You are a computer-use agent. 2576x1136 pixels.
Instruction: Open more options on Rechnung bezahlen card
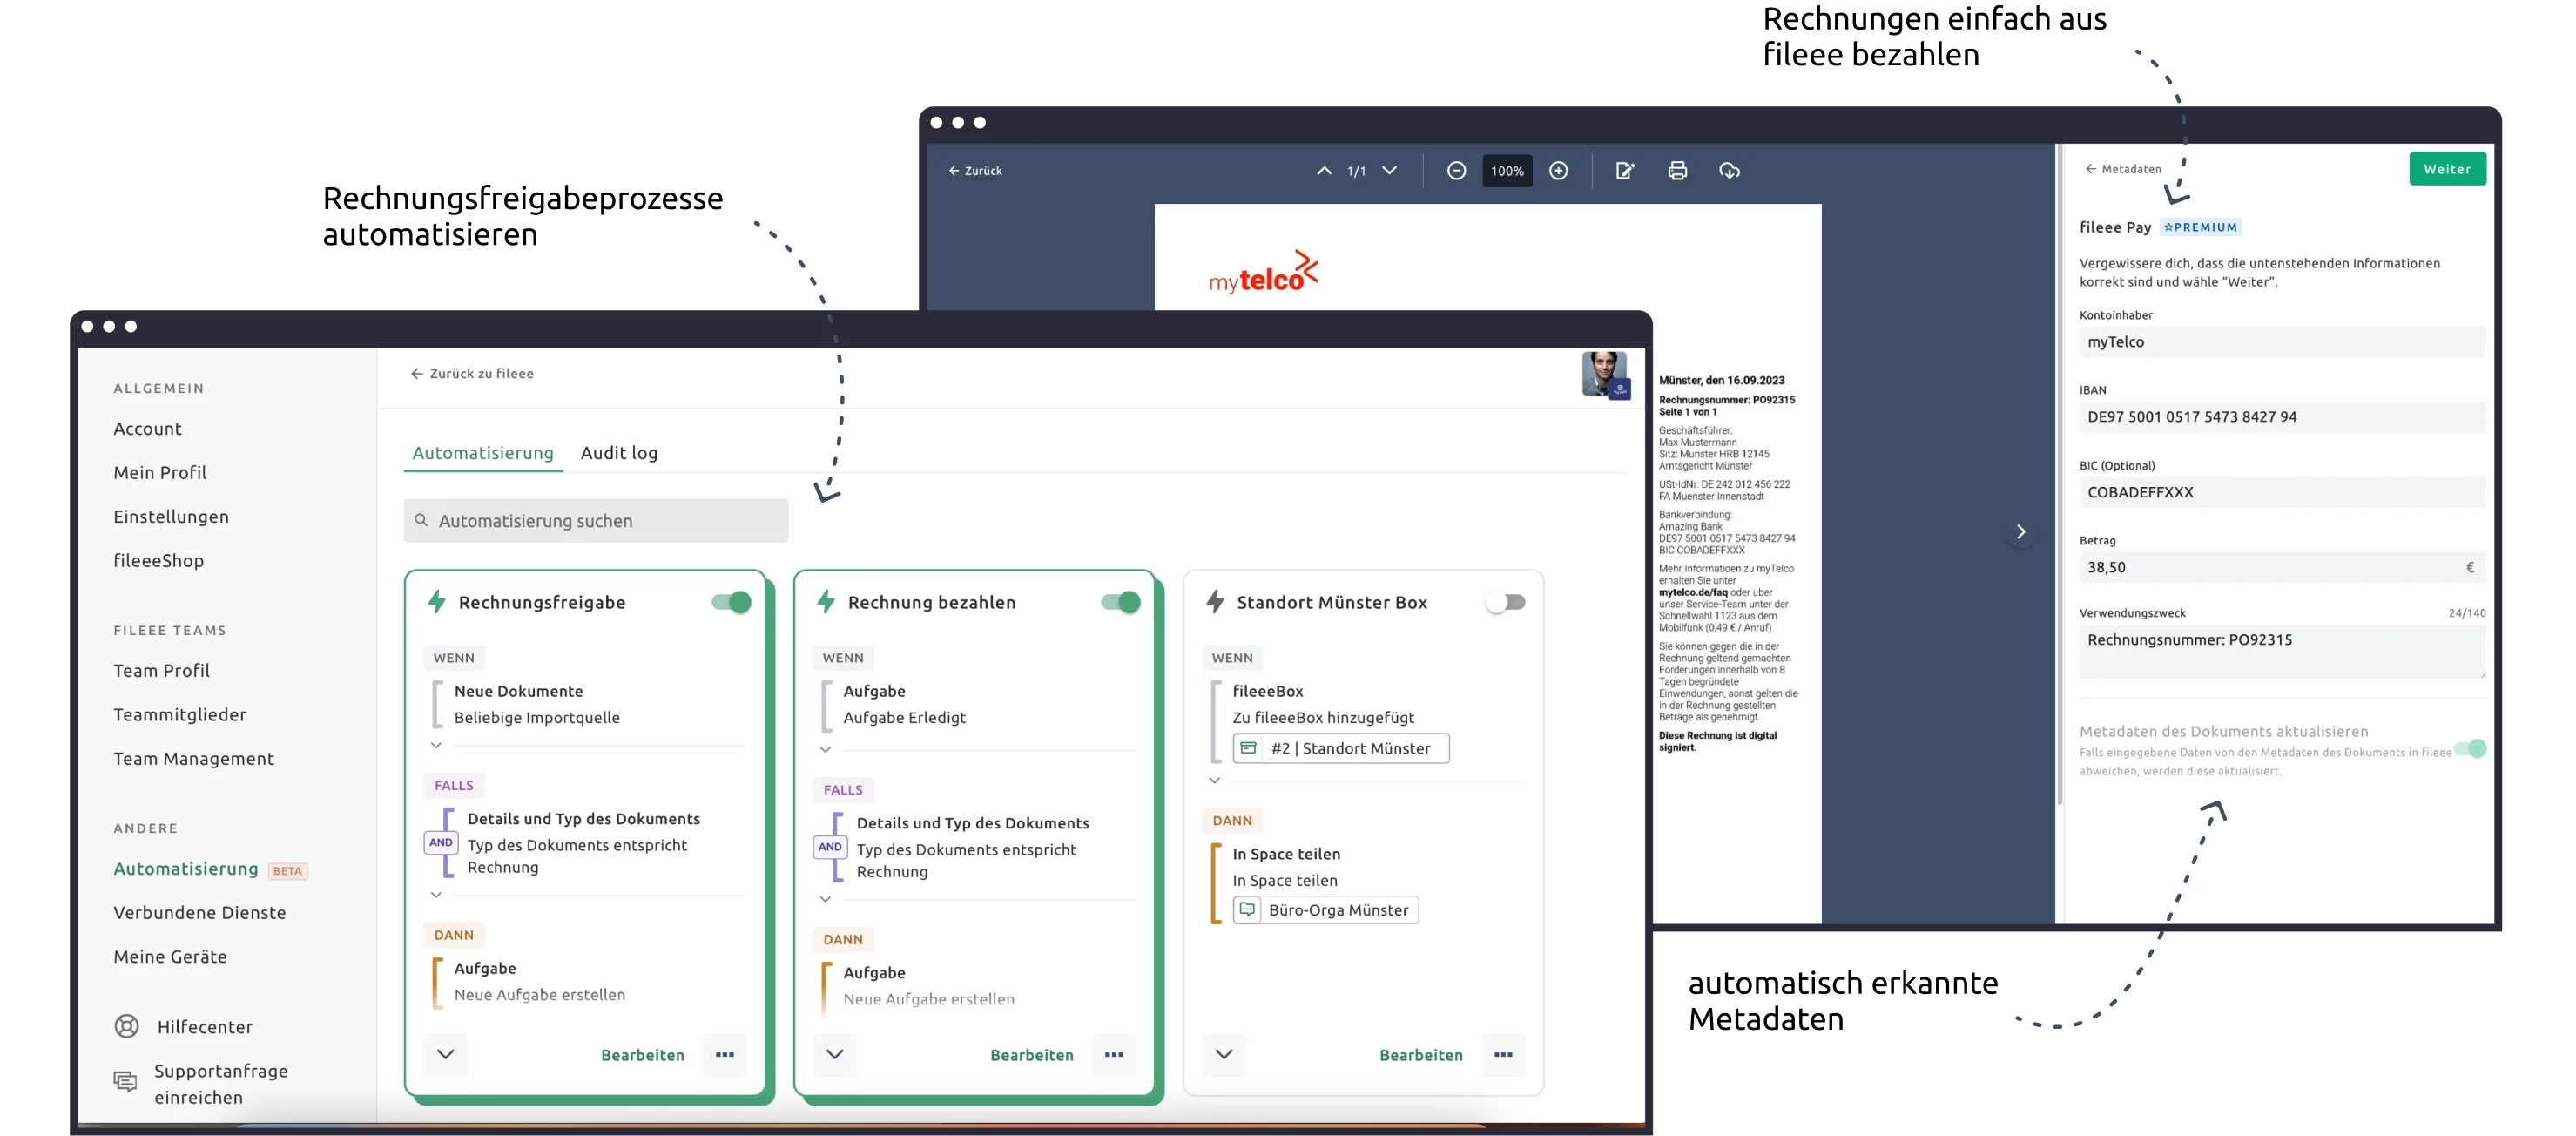coord(1114,1054)
